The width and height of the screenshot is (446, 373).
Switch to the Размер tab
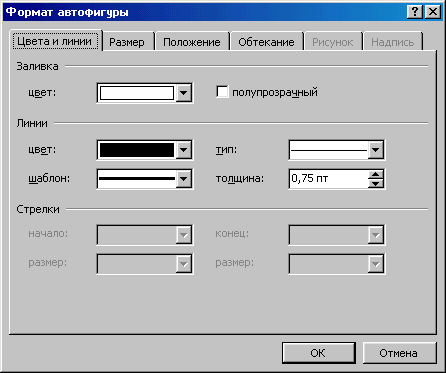[127, 42]
